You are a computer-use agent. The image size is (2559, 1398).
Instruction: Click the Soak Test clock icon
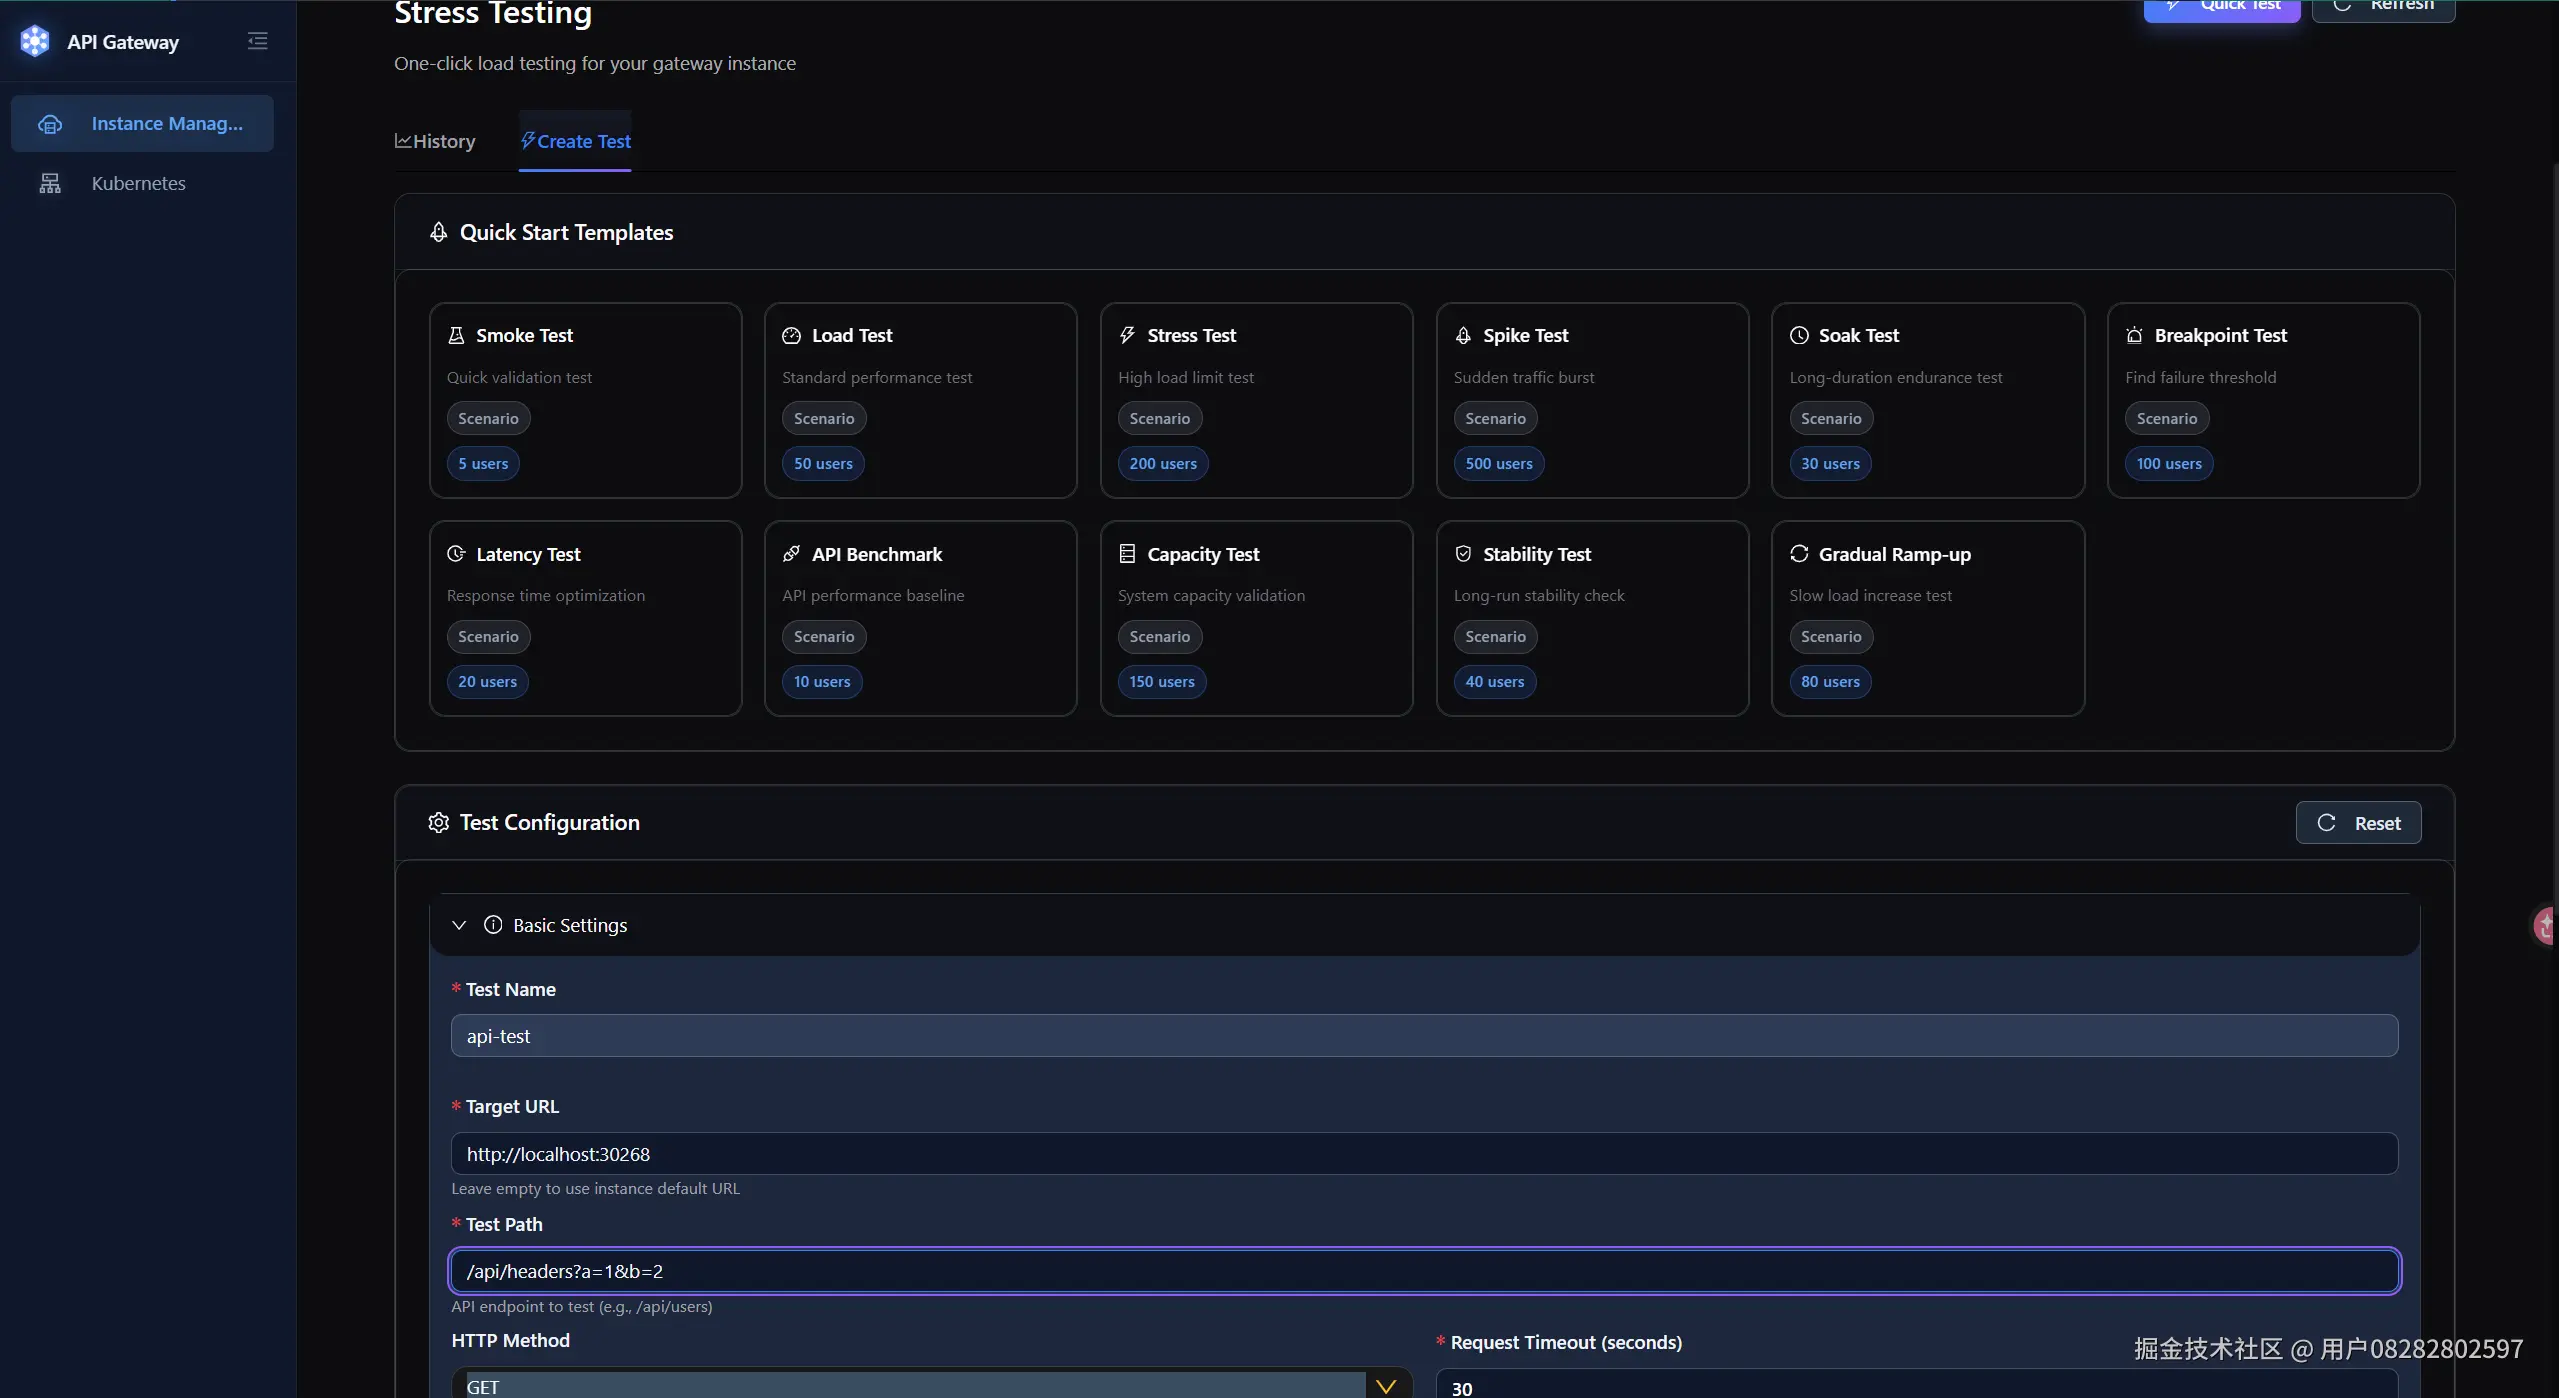pos(1799,335)
